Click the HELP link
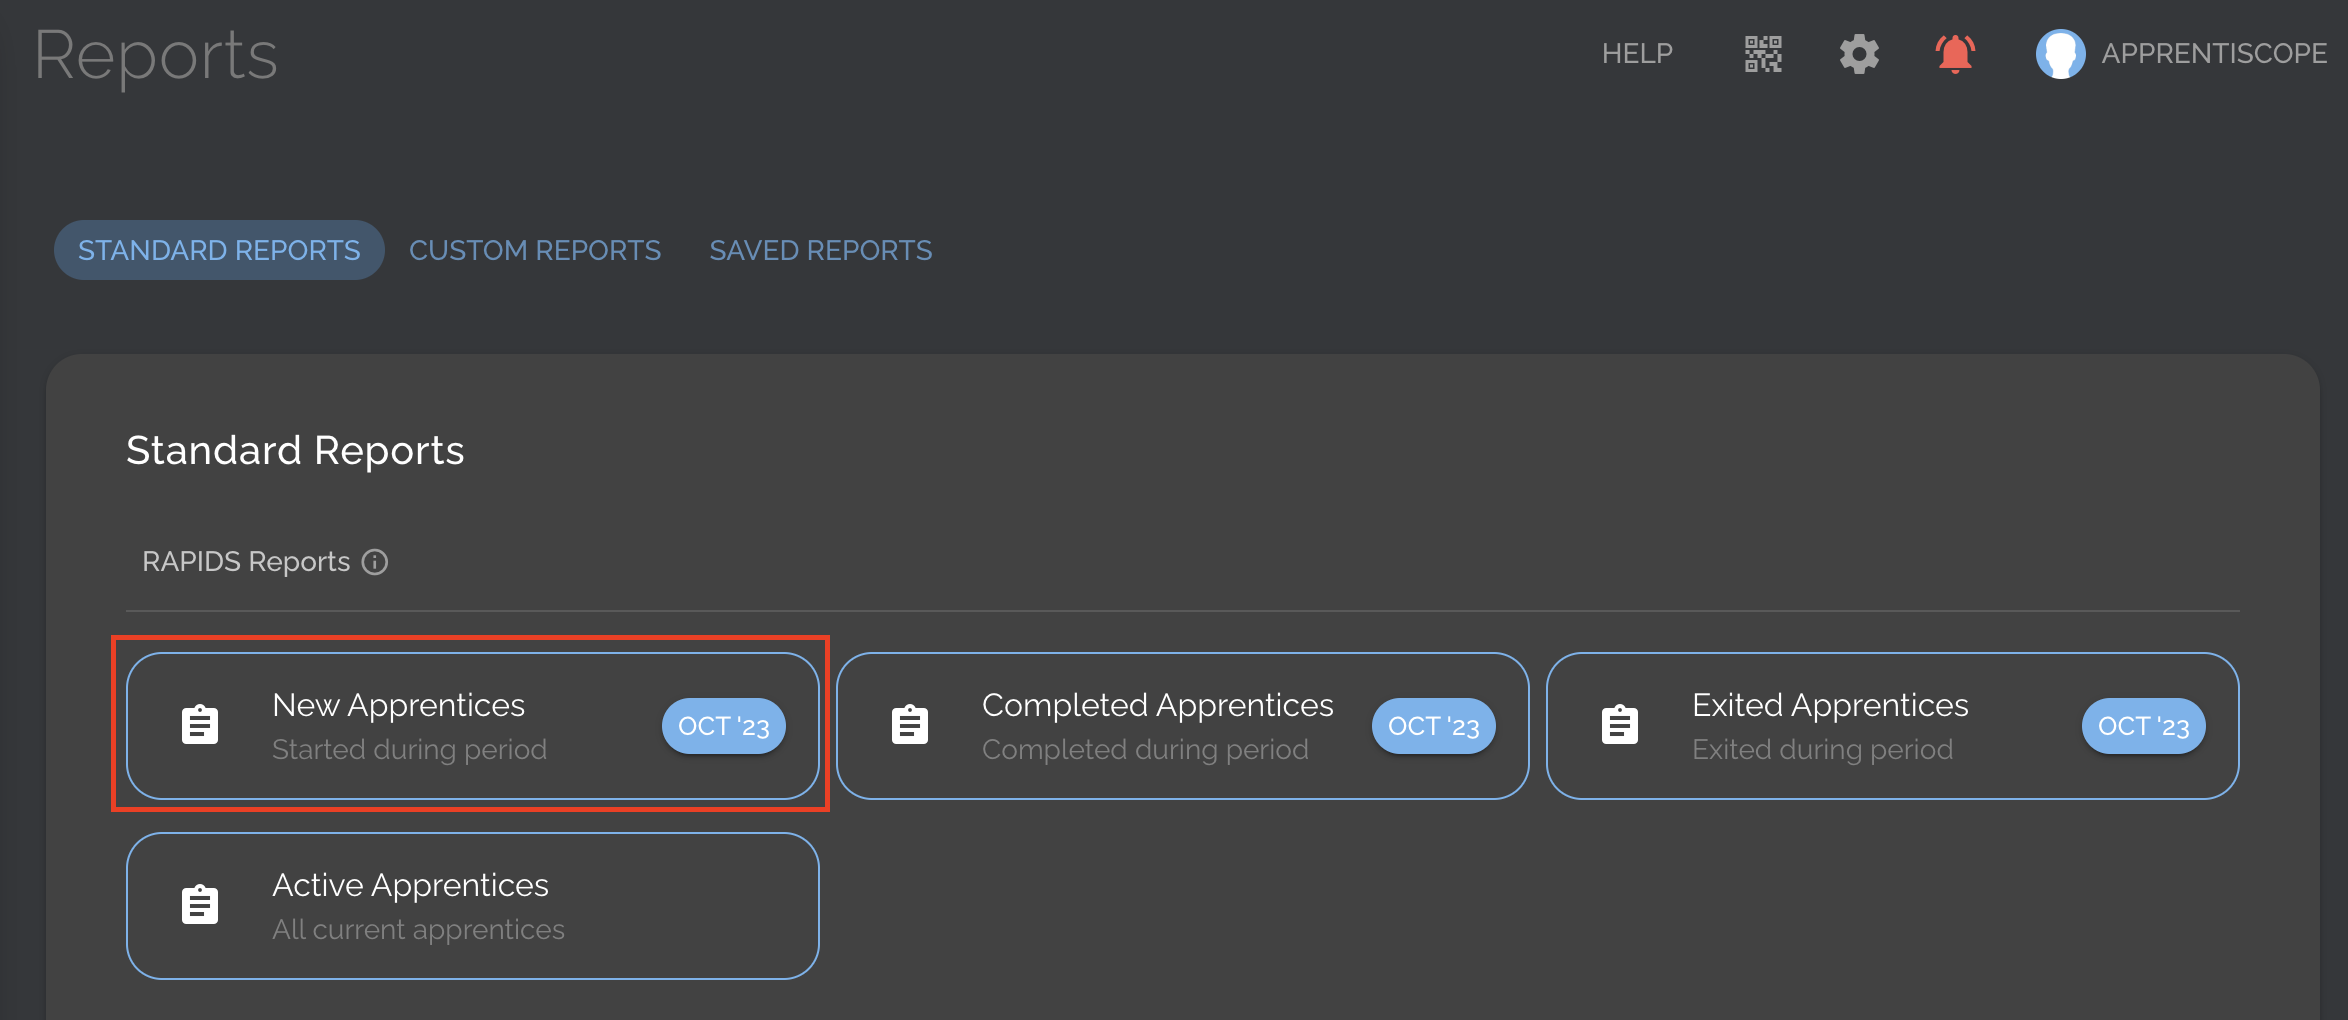Screen dimensions: 2348x1020 coord(1637,53)
